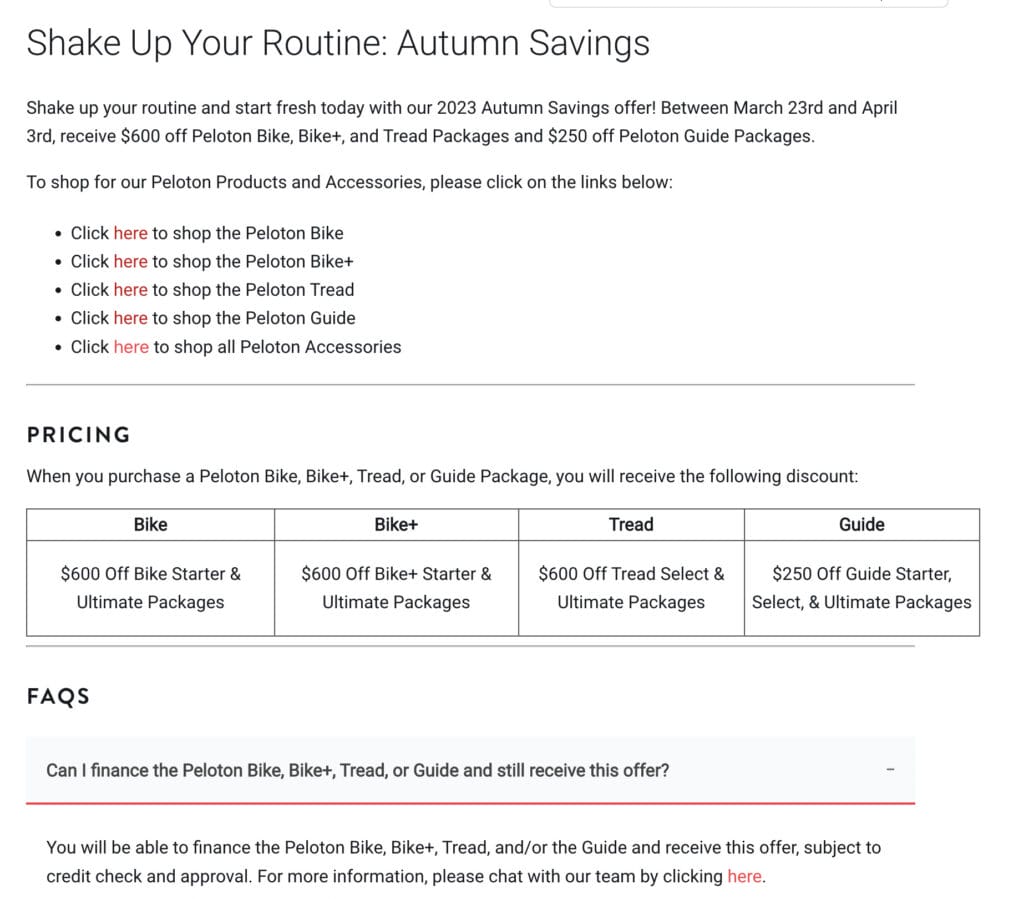
Task: Click the '$600 Off Tread Select' table cell
Action: coord(631,588)
